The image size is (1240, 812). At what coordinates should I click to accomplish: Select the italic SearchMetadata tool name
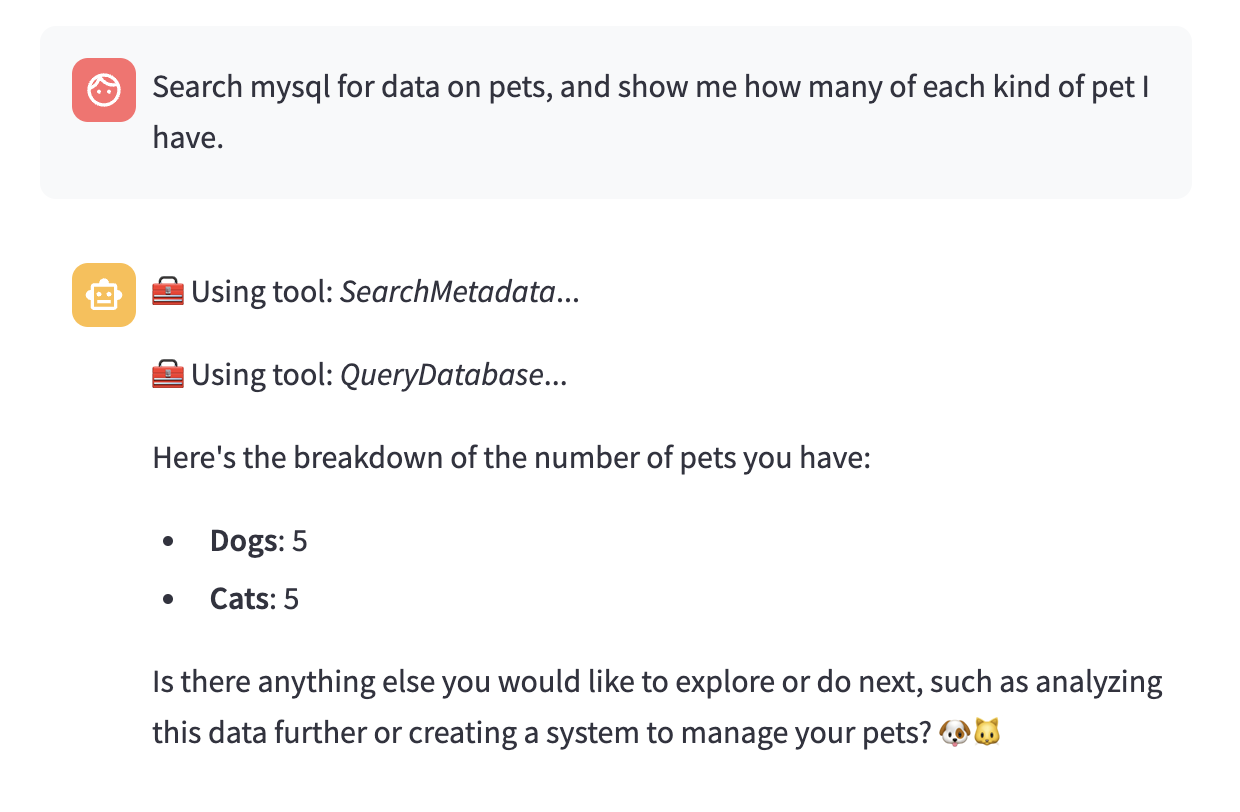tap(447, 293)
